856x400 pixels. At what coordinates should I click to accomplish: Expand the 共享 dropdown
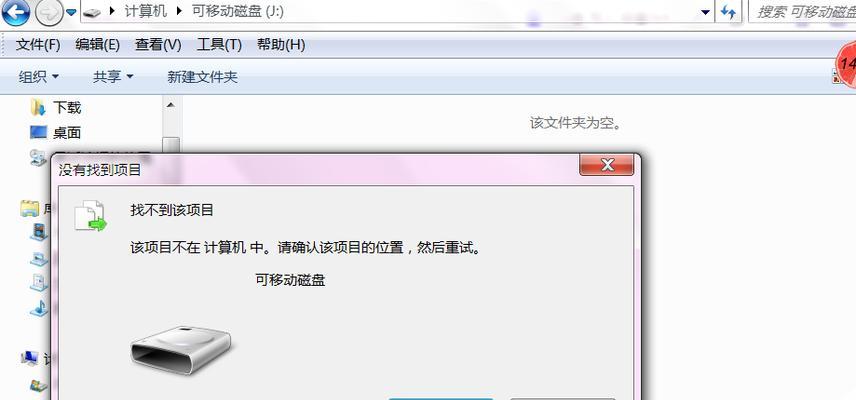(112, 77)
